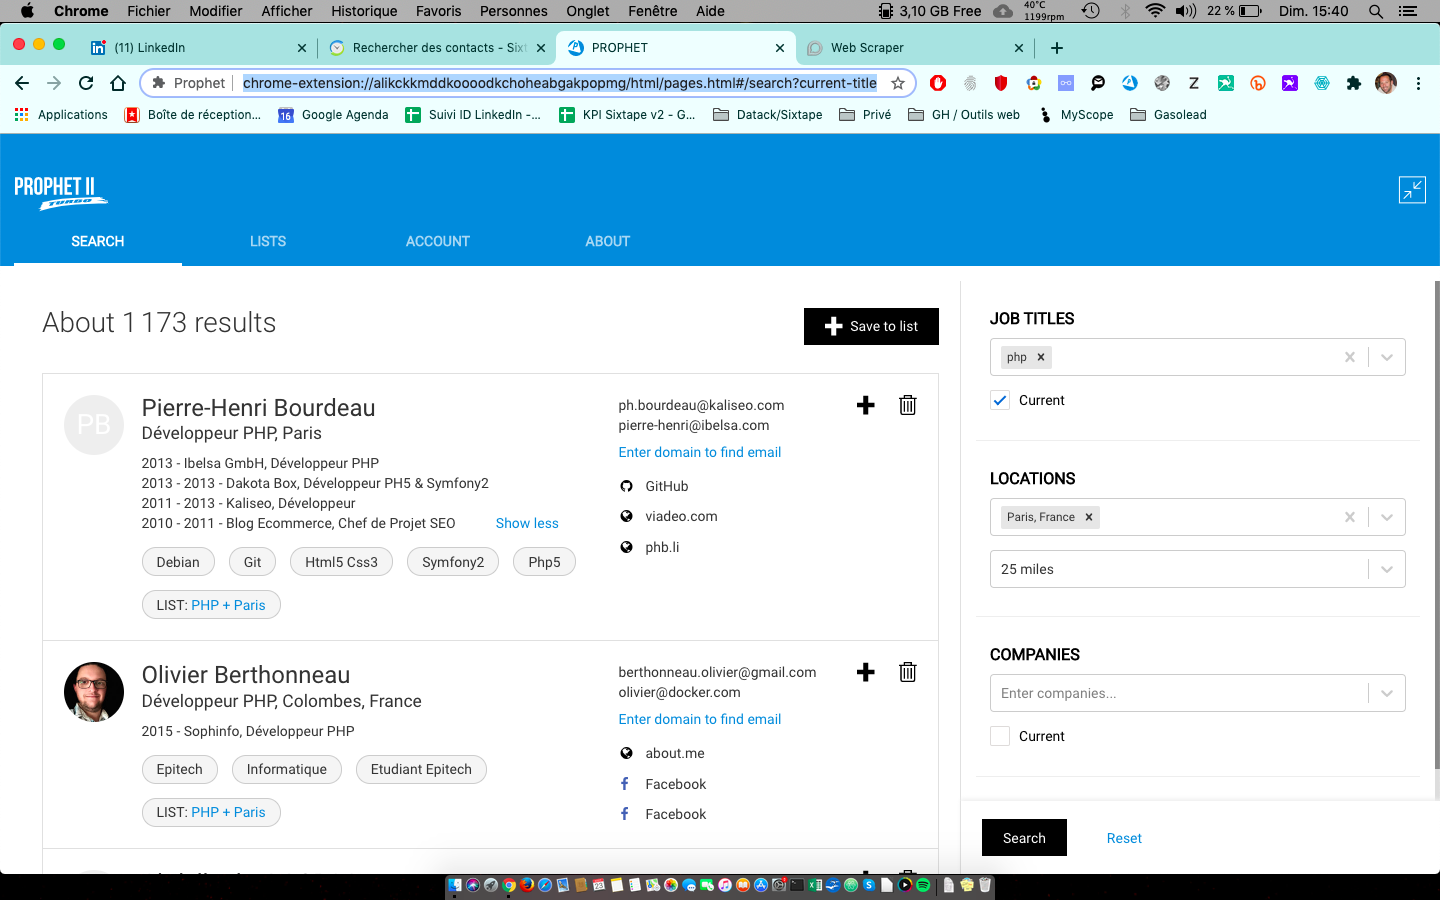1440x900 pixels.
Task: Click the plus icon for Olivier Berthonneau
Action: pos(866,672)
